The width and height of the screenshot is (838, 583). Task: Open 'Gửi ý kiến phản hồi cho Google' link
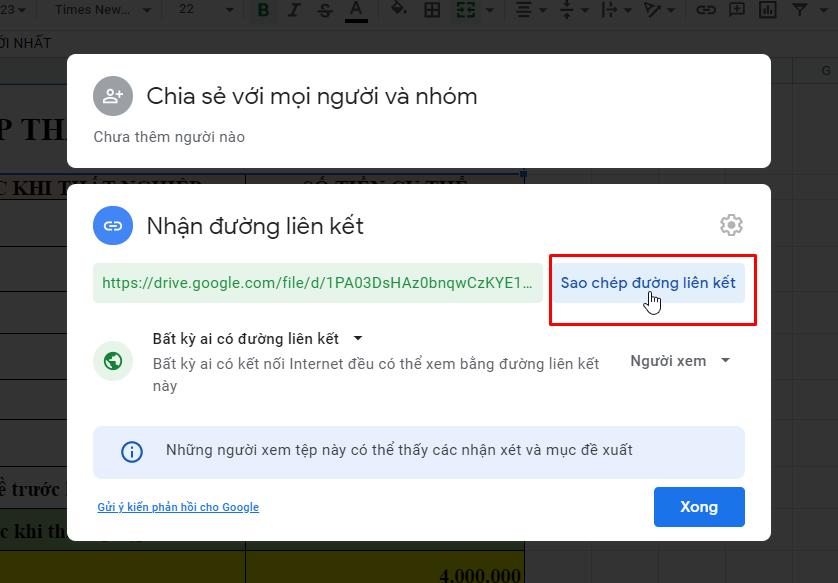178,507
